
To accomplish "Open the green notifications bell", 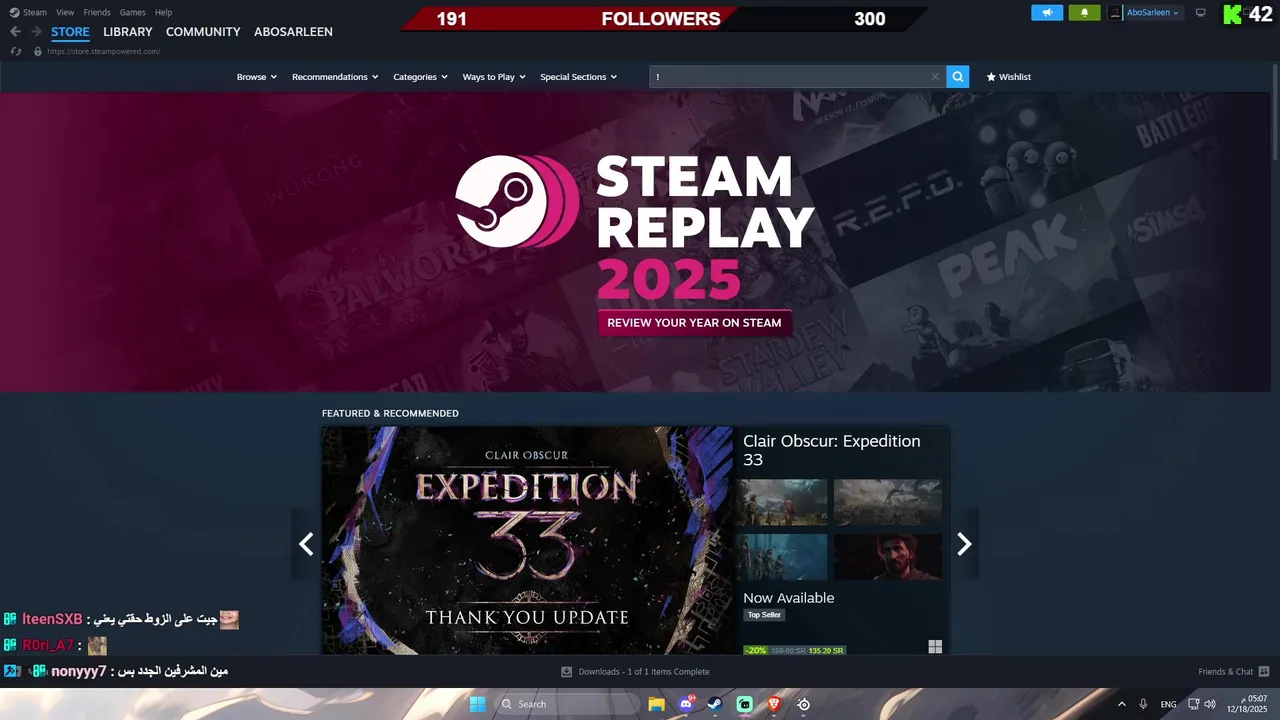I will coord(1084,13).
